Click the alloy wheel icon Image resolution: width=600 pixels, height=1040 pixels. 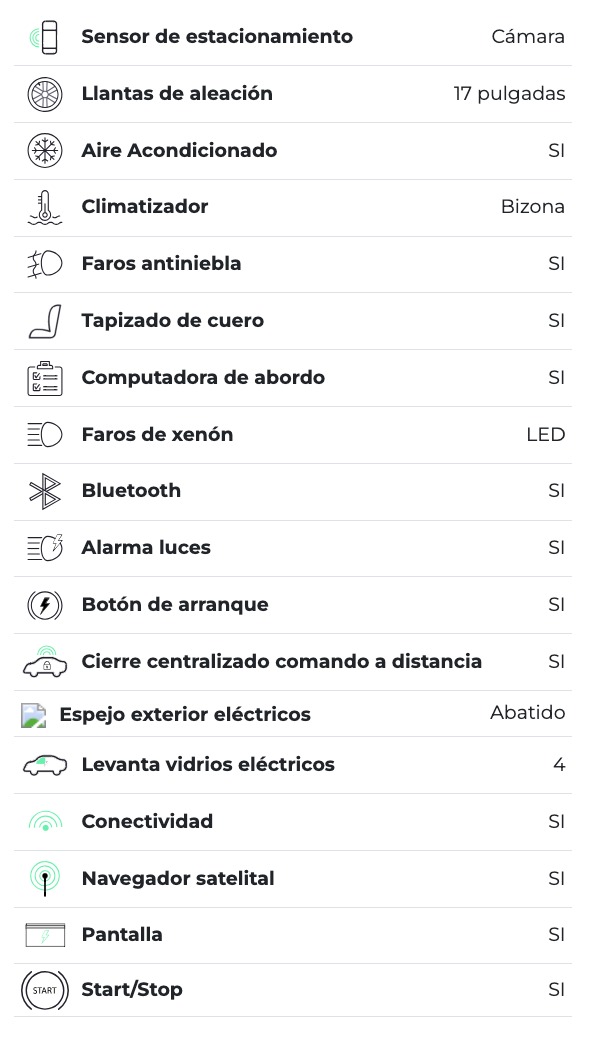click(x=44, y=94)
